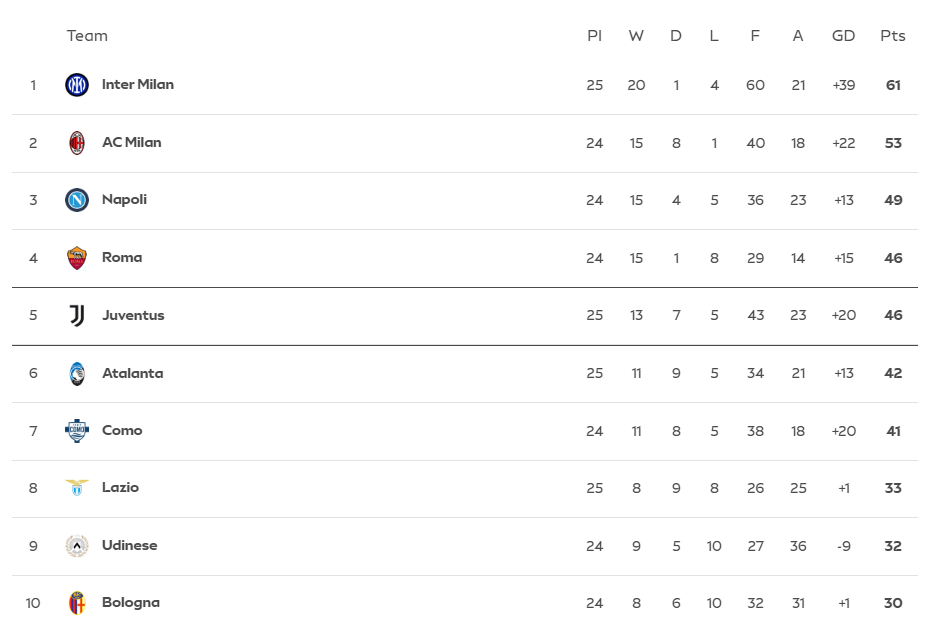Click the Roma club crest
938x627 pixels.
(77, 258)
